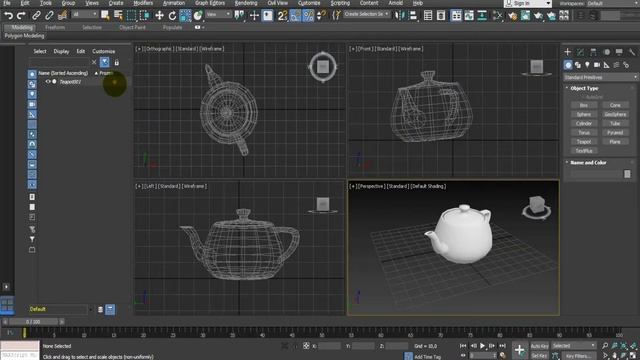Open the Graph Editors menu

pos(210,3)
